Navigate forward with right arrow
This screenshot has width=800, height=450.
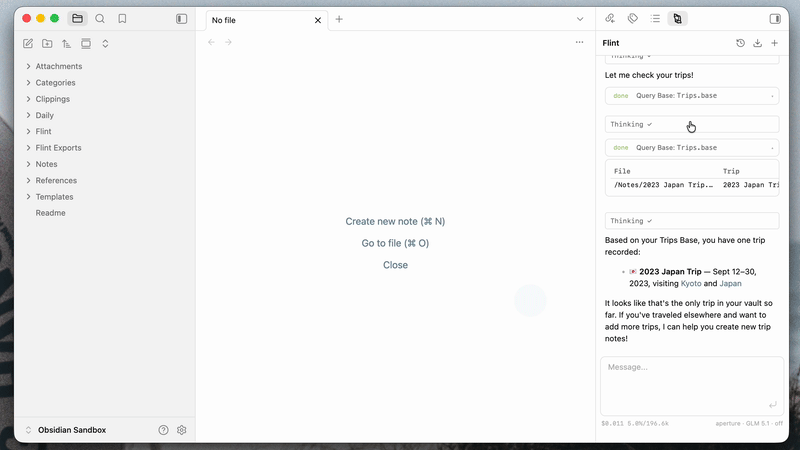tap(228, 42)
